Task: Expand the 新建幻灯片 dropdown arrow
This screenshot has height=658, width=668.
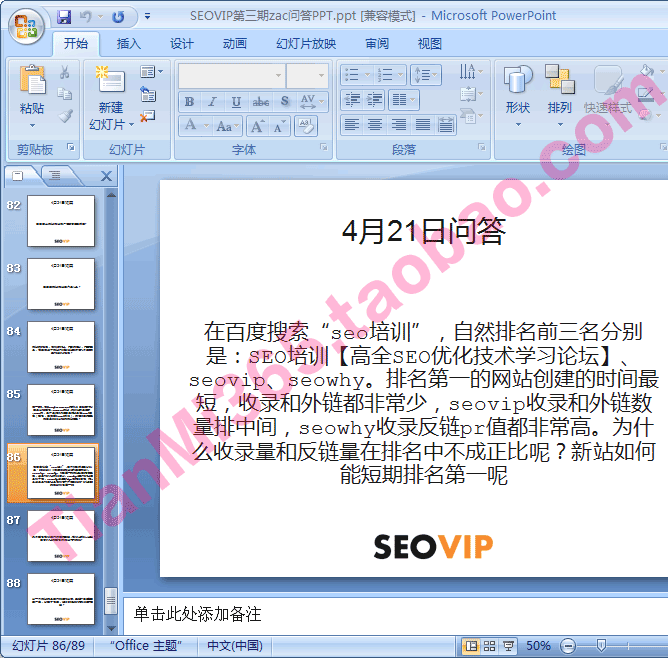Action: coord(131,125)
